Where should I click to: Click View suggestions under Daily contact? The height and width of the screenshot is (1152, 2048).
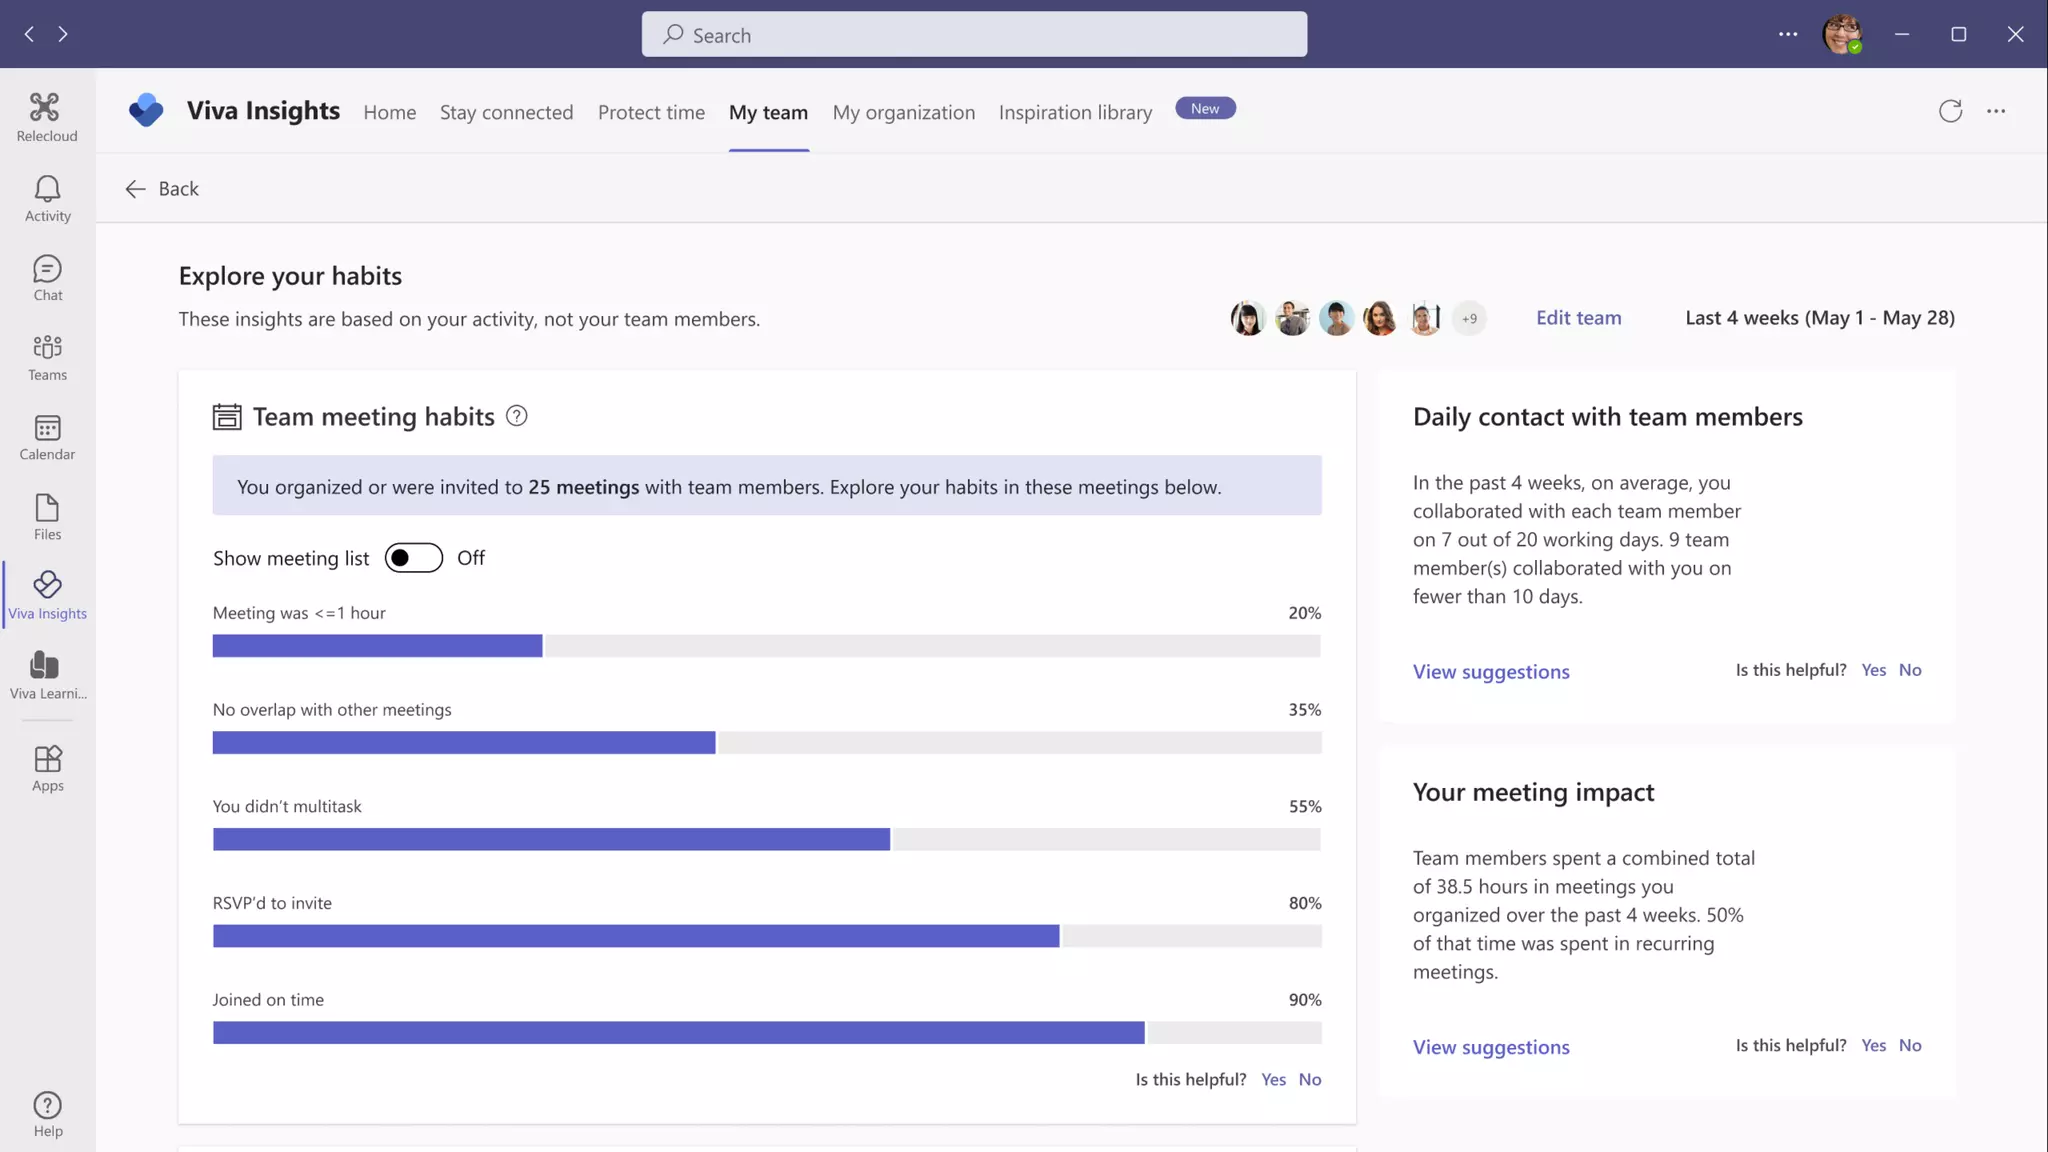[1490, 671]
